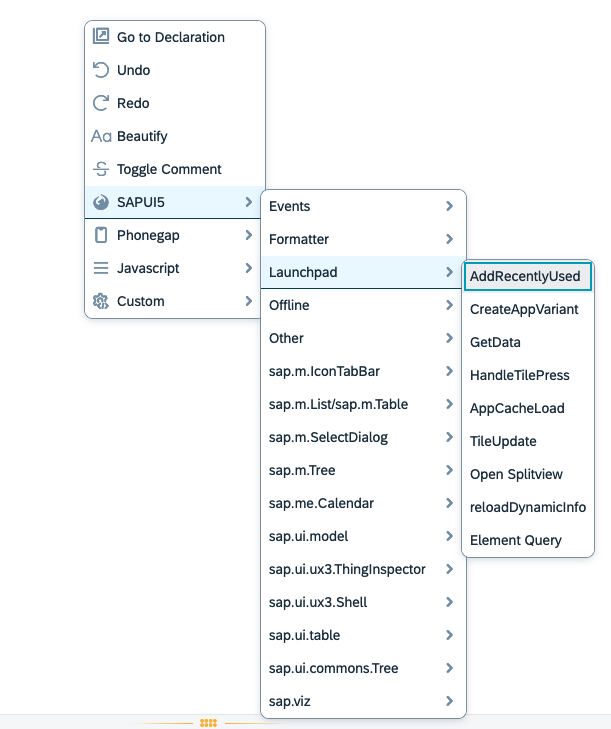The width and height of the screenshot is (611, 729).
Task: Expand the Events submenu arrow
Action: [x=450, y=206]
